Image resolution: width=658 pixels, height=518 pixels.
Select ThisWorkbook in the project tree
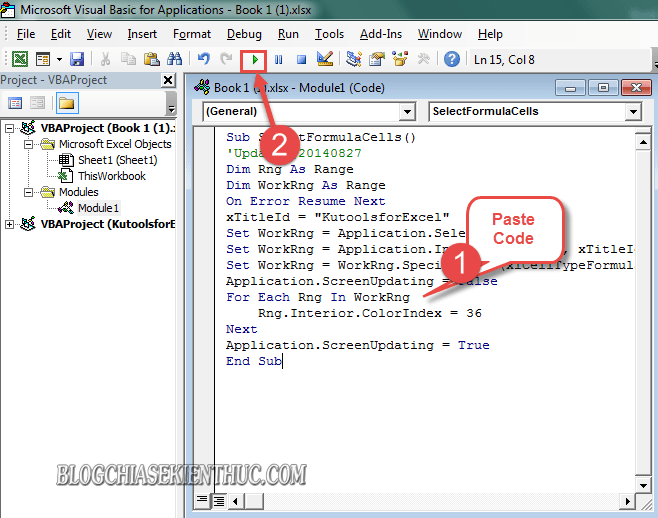coord(112,176)
